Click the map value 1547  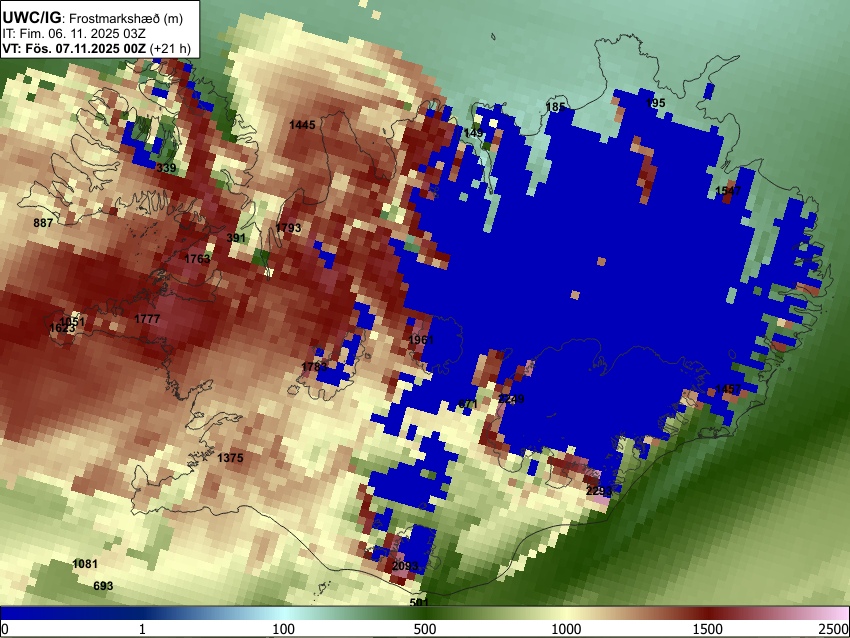[728, 190]
